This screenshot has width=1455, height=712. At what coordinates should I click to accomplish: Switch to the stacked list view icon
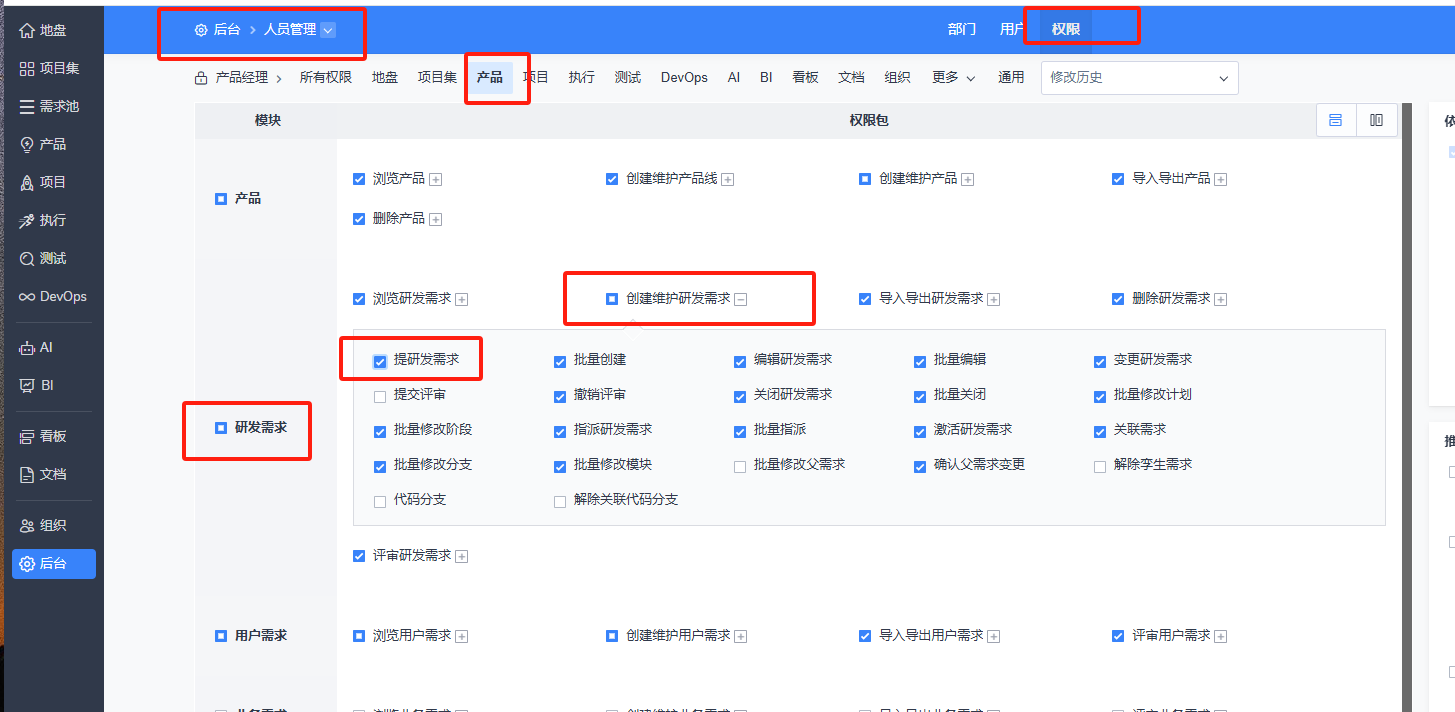coord(1335,120)
